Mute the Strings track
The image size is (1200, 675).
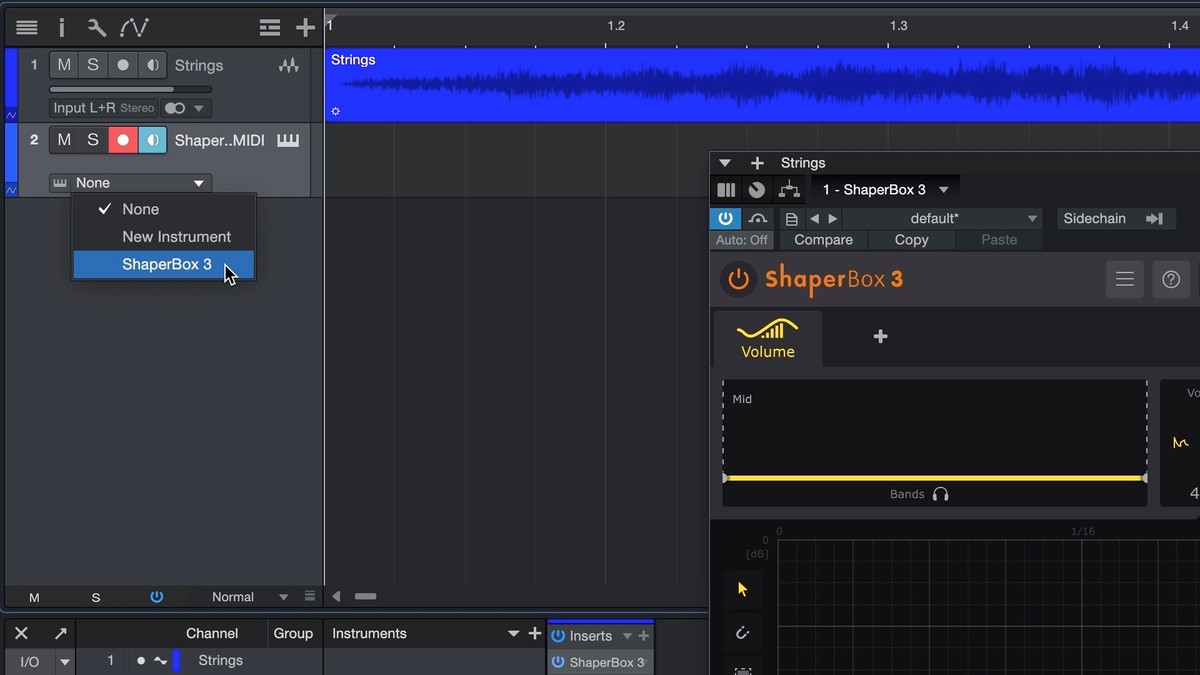[x=64, y=65]
